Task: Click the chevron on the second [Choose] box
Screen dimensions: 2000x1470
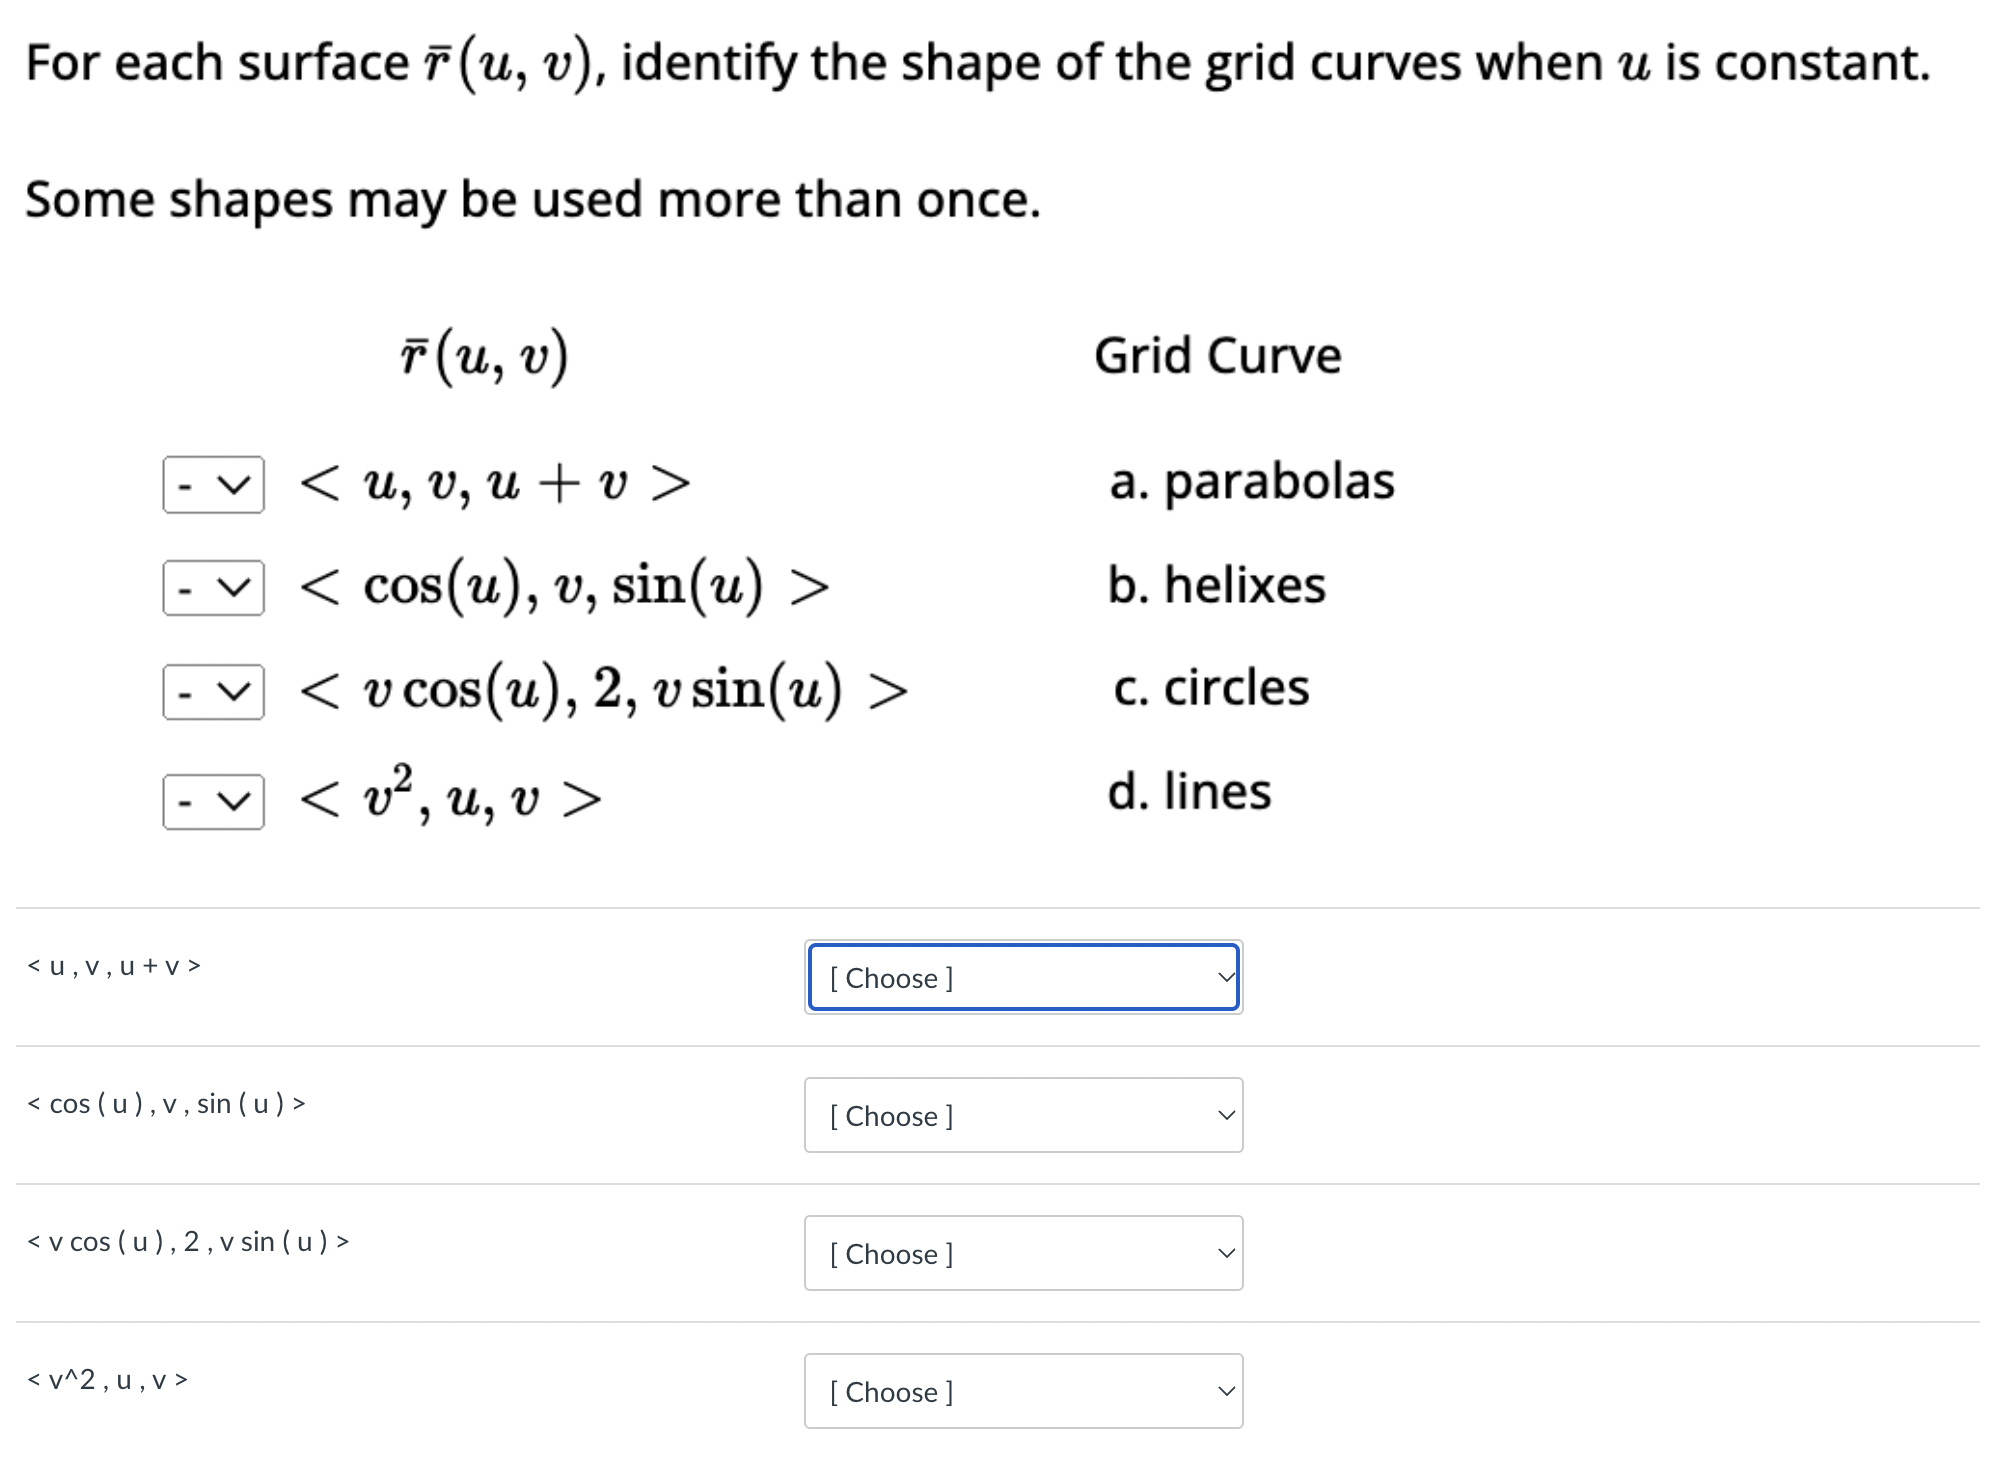Action: pos(1227,1116)
